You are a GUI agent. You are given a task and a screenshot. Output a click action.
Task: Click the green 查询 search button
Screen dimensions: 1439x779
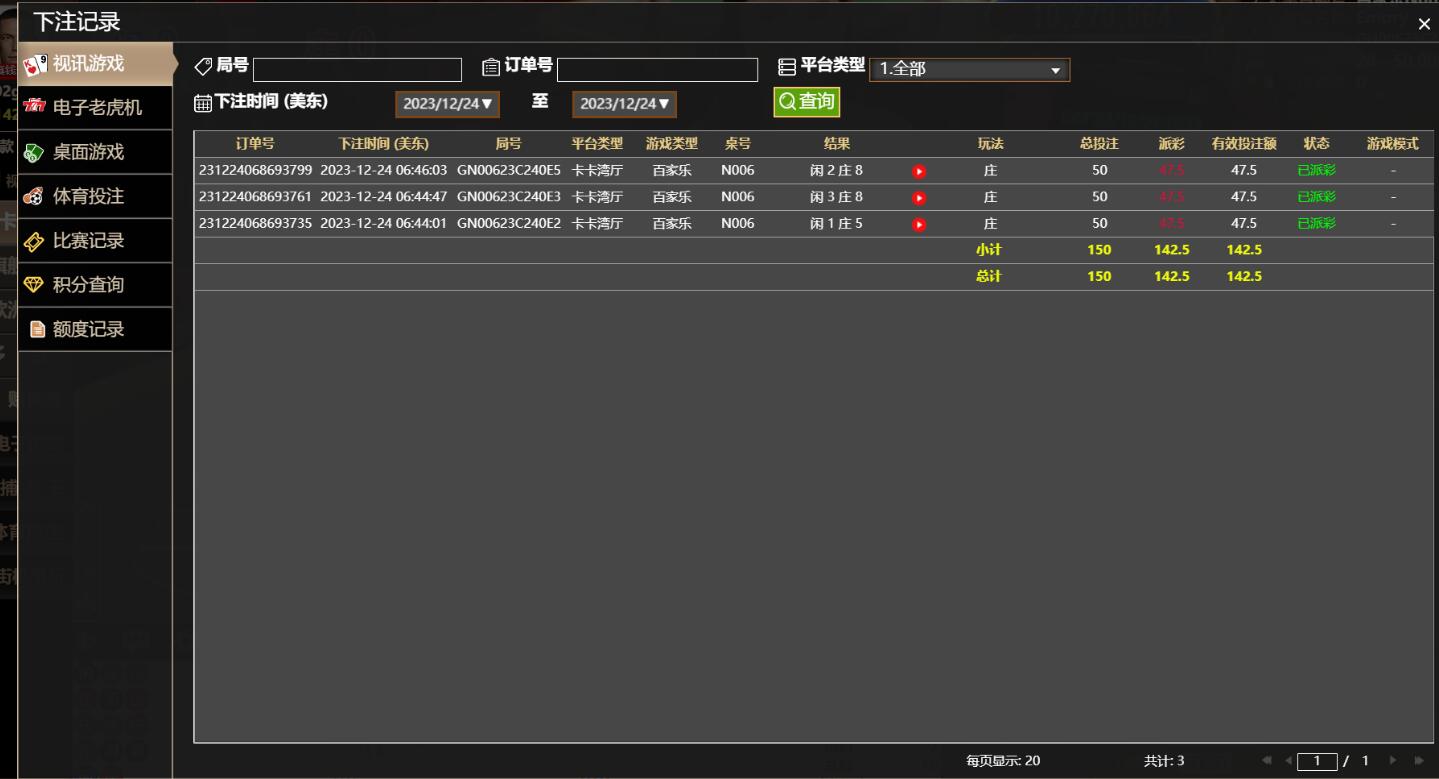point(806,102)
